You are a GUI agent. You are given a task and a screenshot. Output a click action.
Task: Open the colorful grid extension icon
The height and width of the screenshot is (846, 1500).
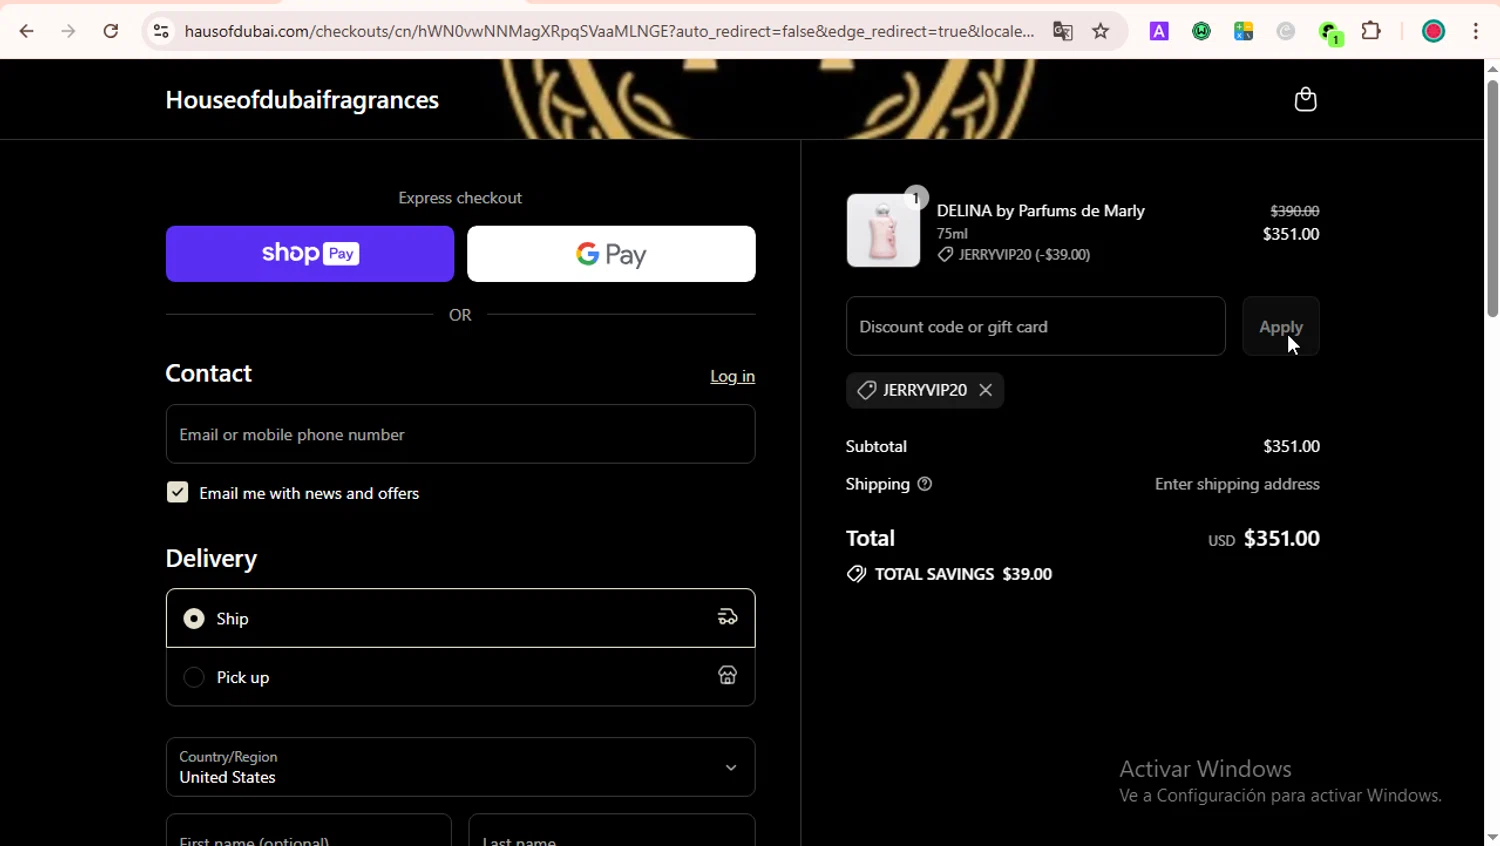click(1244, 31)
